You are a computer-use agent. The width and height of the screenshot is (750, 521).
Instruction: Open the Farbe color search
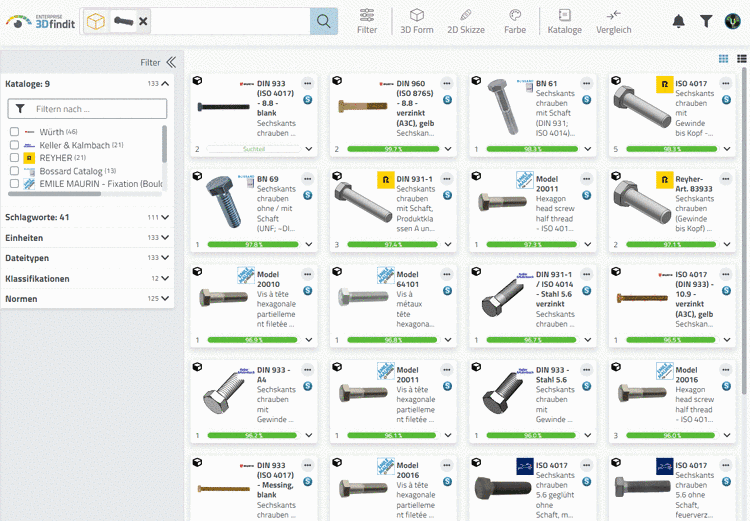click(x=515, y=22)
